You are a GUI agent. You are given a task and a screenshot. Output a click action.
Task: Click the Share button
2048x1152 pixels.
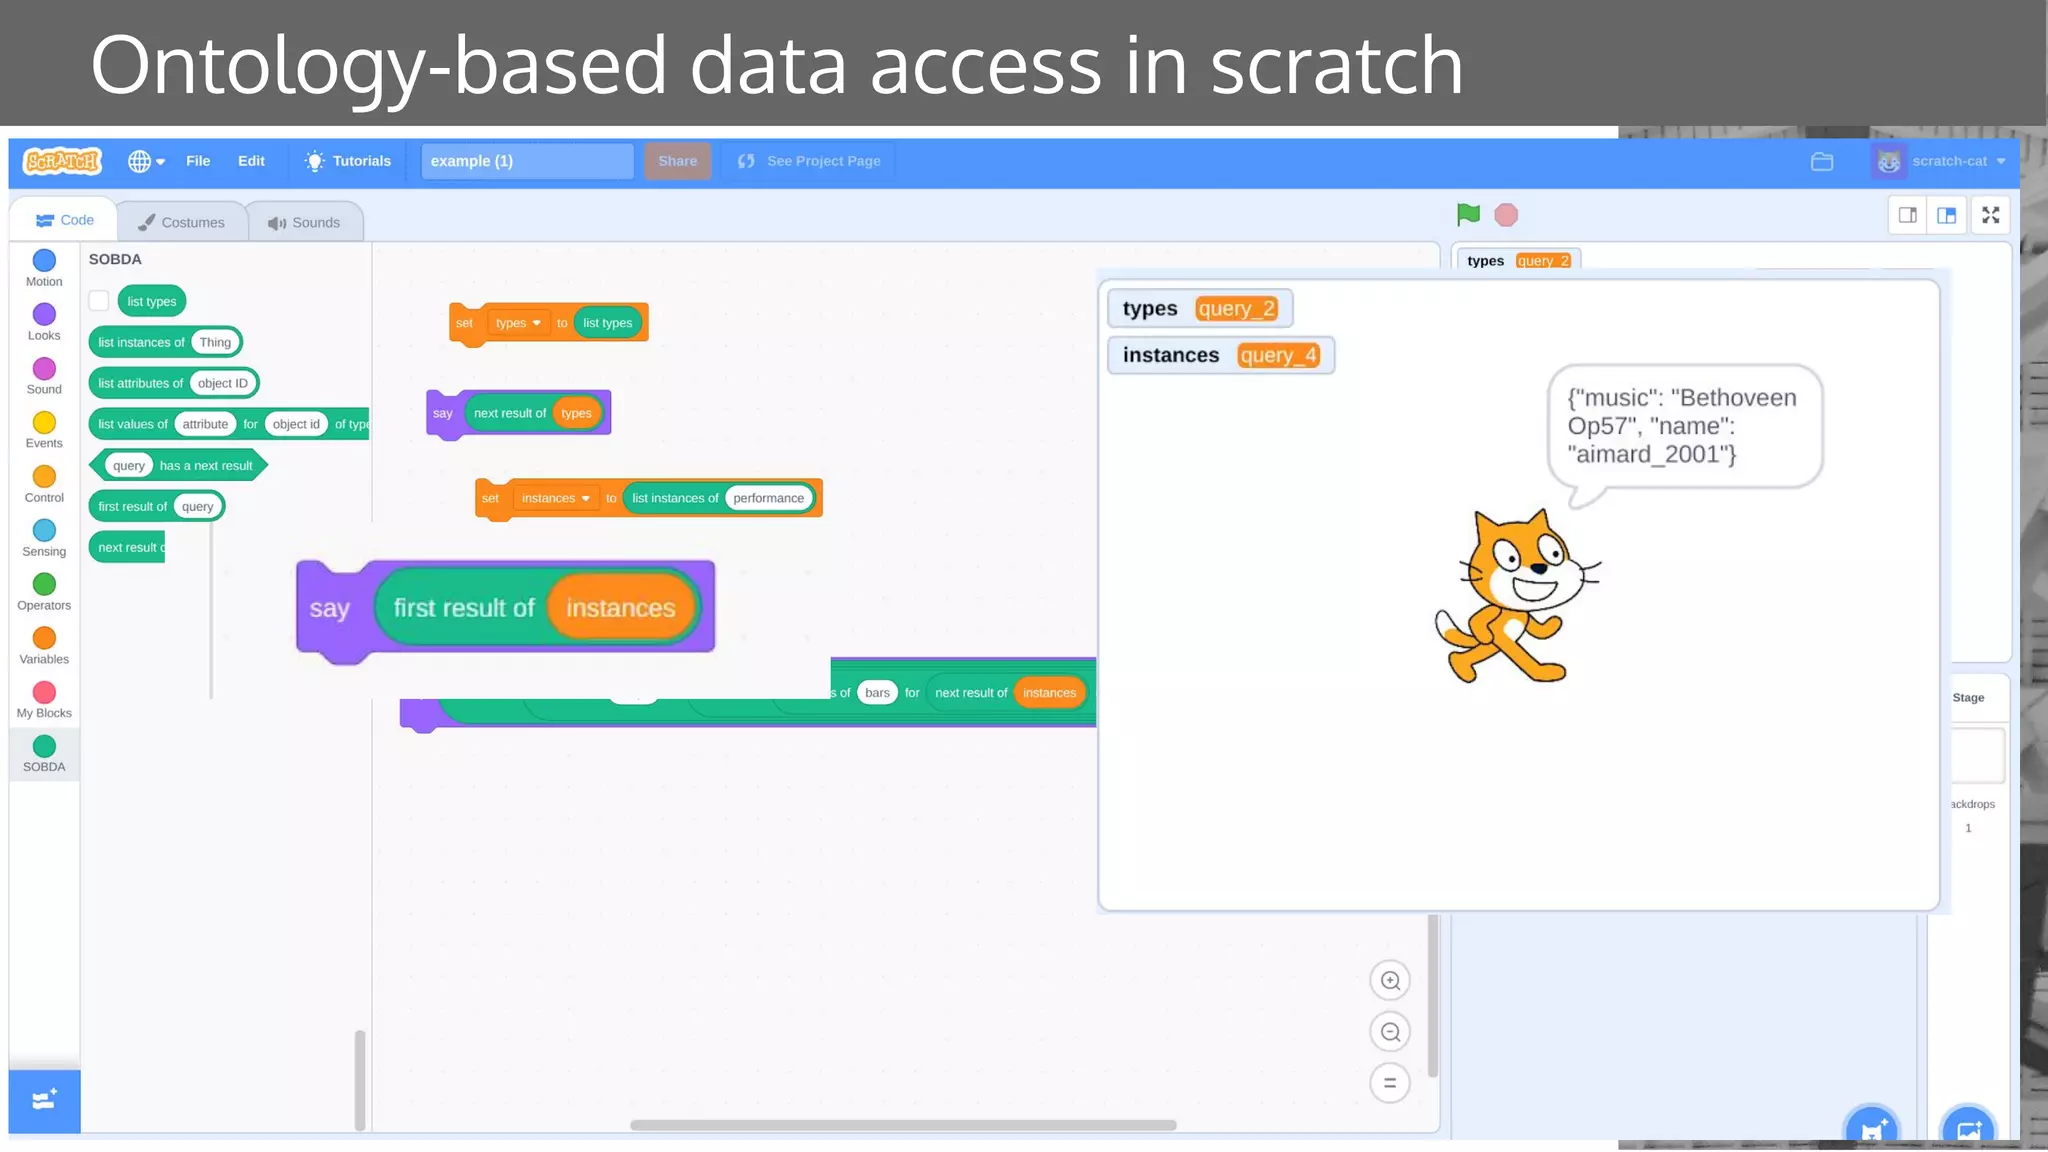[677, 161]
